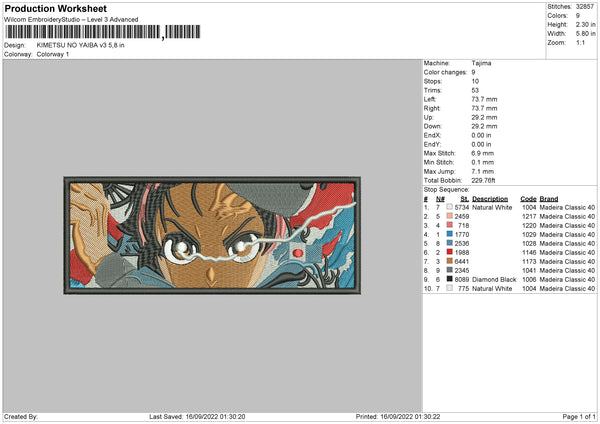
Task: Click the 'N#' column header
Action: click(x=440, y=199)
